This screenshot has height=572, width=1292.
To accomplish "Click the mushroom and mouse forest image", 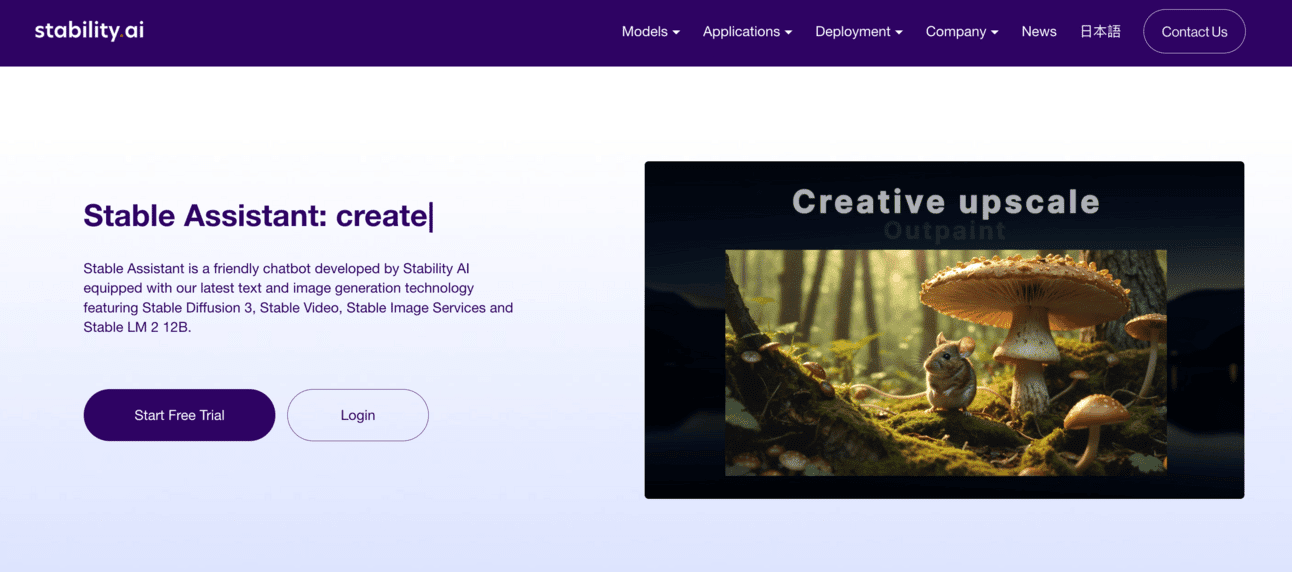I will [x=945, y=362].
